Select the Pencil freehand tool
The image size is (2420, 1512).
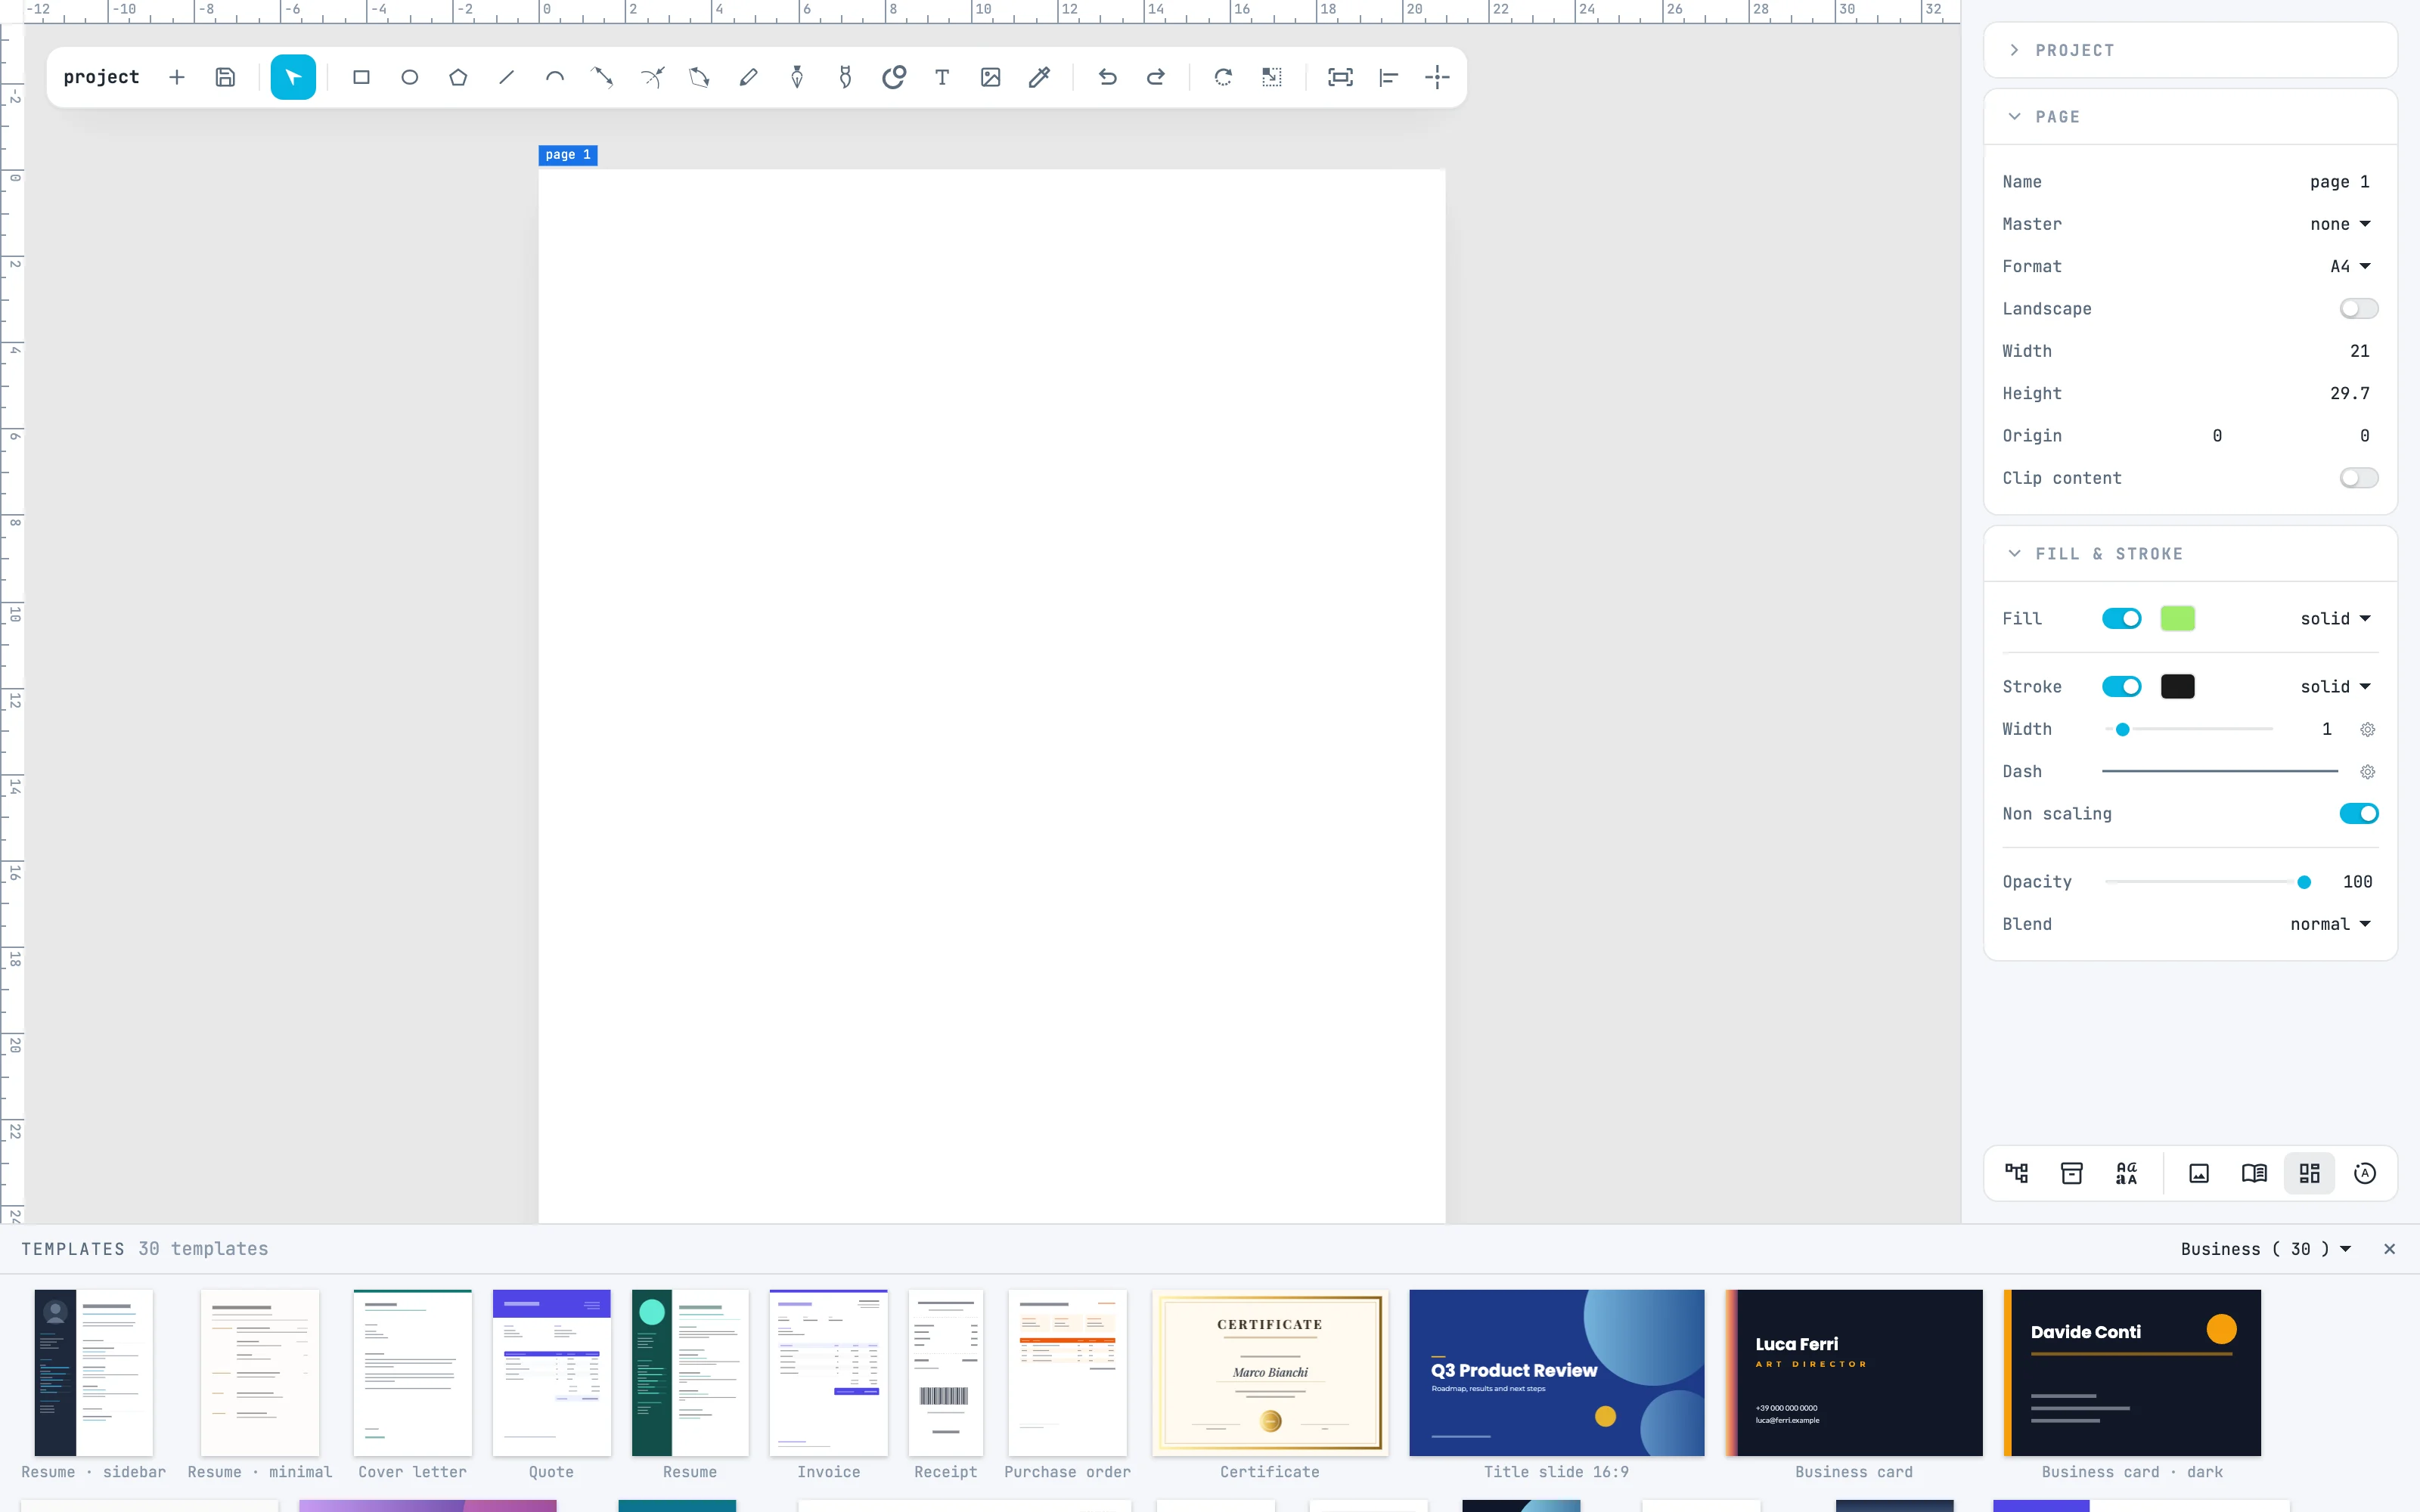748,77
